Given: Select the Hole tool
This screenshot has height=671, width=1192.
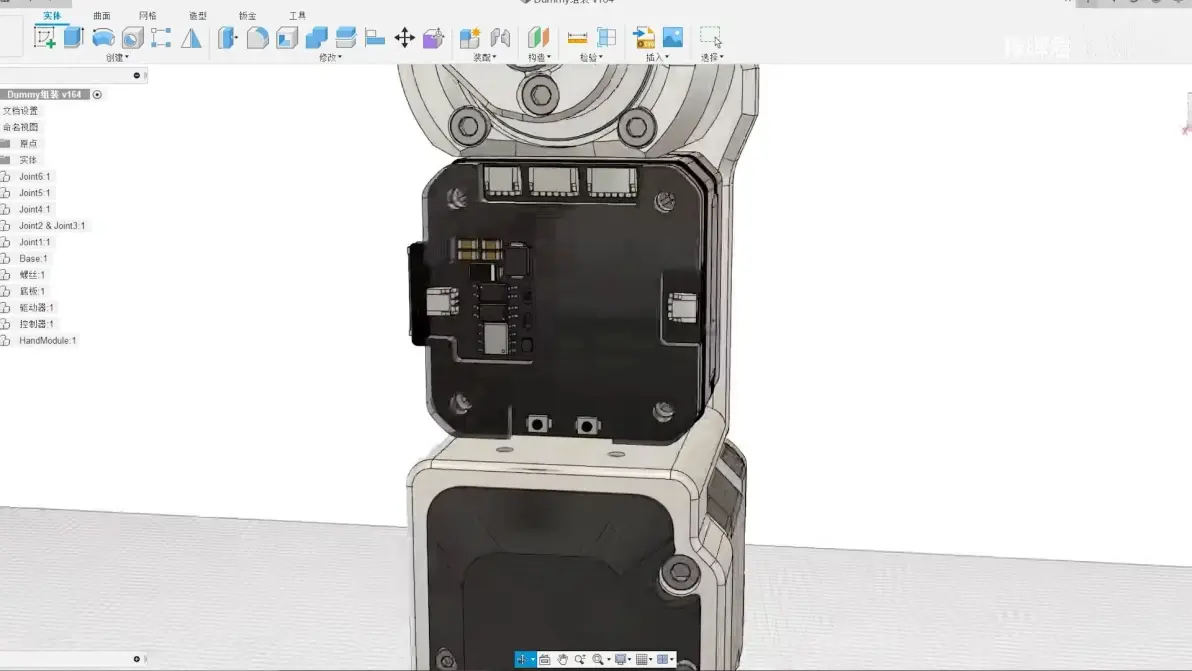Looking at the screenshot, I should (132, 38).
